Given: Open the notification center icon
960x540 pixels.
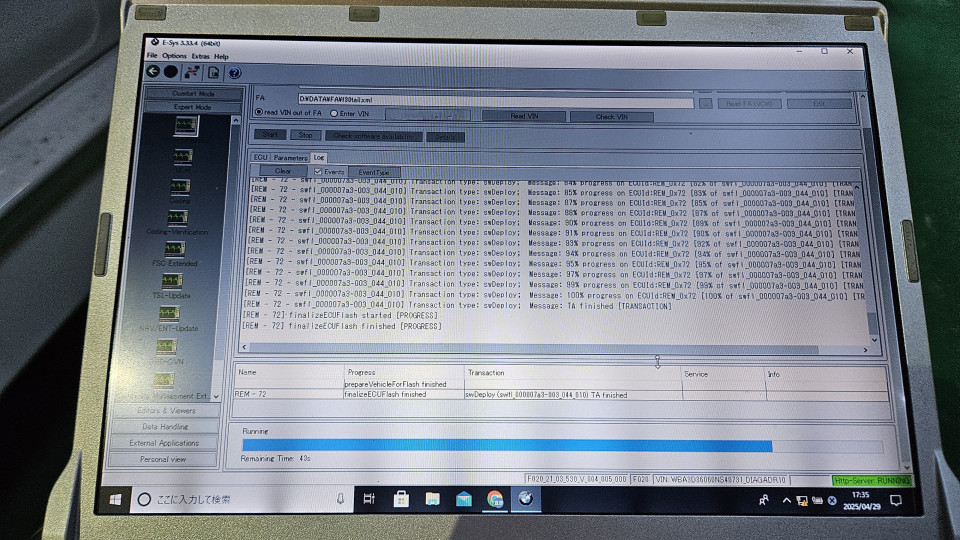Looking at the screenshot, I should coord(896,501).
